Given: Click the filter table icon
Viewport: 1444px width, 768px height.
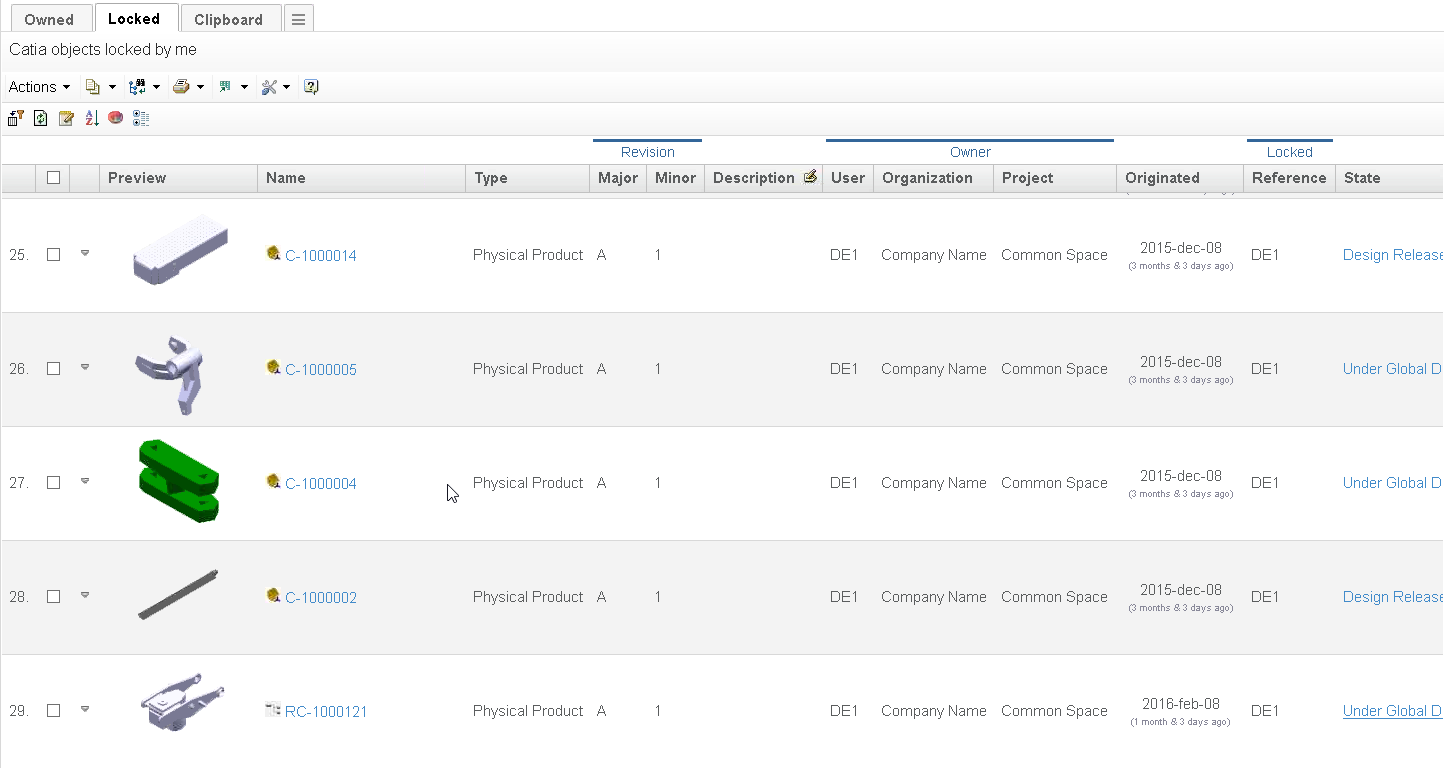Looking at the screenshot, I should tap(16, 118).
